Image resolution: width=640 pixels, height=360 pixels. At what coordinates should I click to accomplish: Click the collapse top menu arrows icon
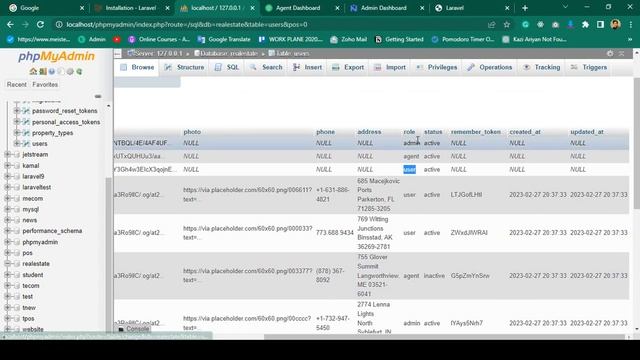(621, 53)
